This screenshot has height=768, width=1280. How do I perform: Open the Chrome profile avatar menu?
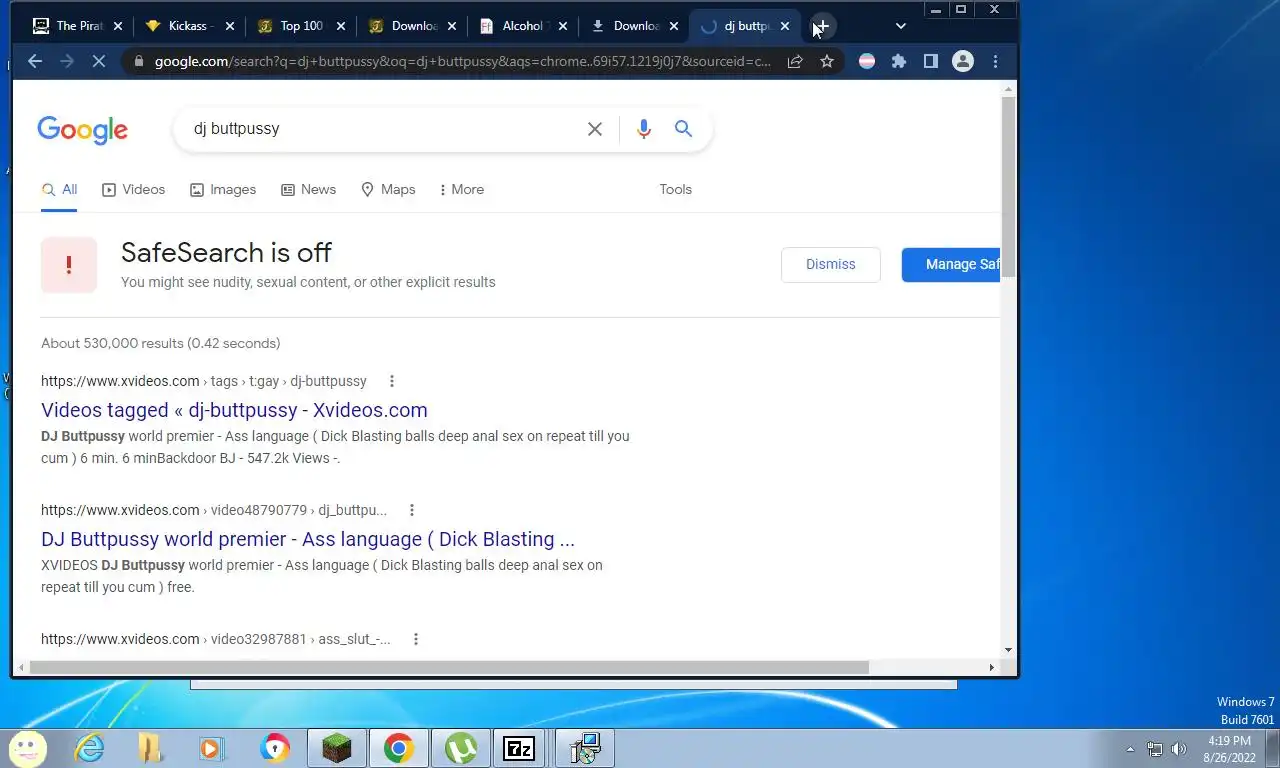pyautogui.click(x=963, y=61)
